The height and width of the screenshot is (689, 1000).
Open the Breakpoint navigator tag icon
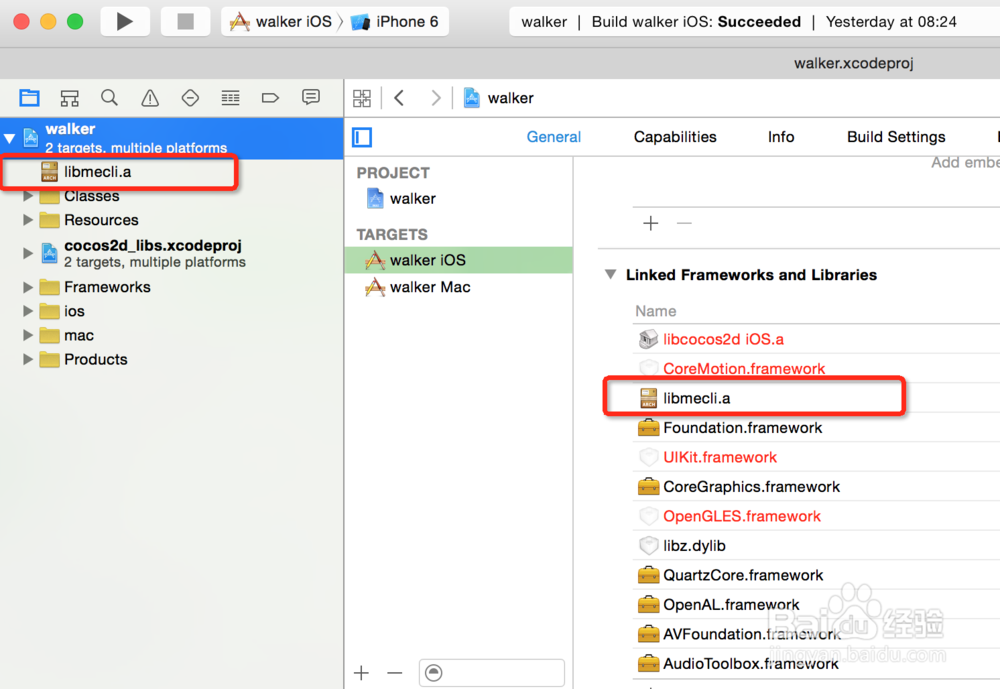pyautogui.click(x=270, y=98)
